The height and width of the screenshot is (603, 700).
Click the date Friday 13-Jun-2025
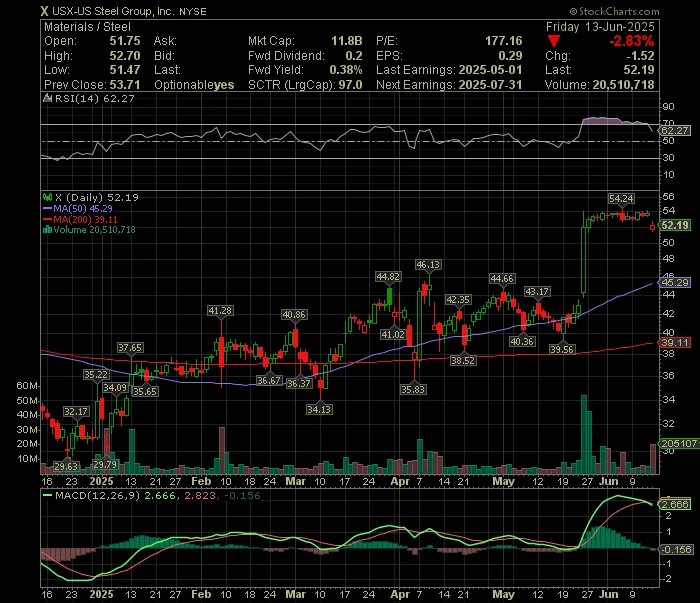pyautogui.click(x=600, y=27)
